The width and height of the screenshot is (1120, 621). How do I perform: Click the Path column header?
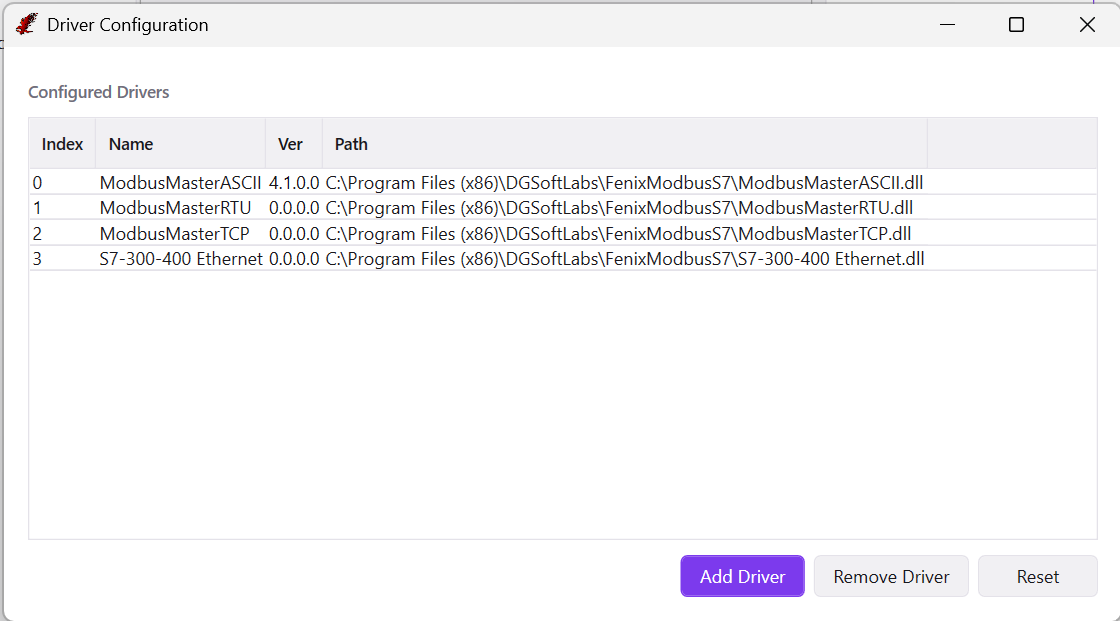point(624,144)
